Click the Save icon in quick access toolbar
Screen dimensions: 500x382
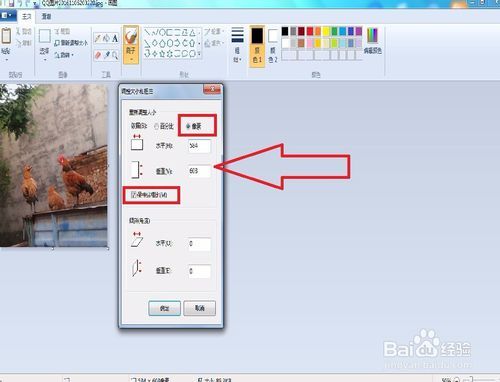[11, 3]
